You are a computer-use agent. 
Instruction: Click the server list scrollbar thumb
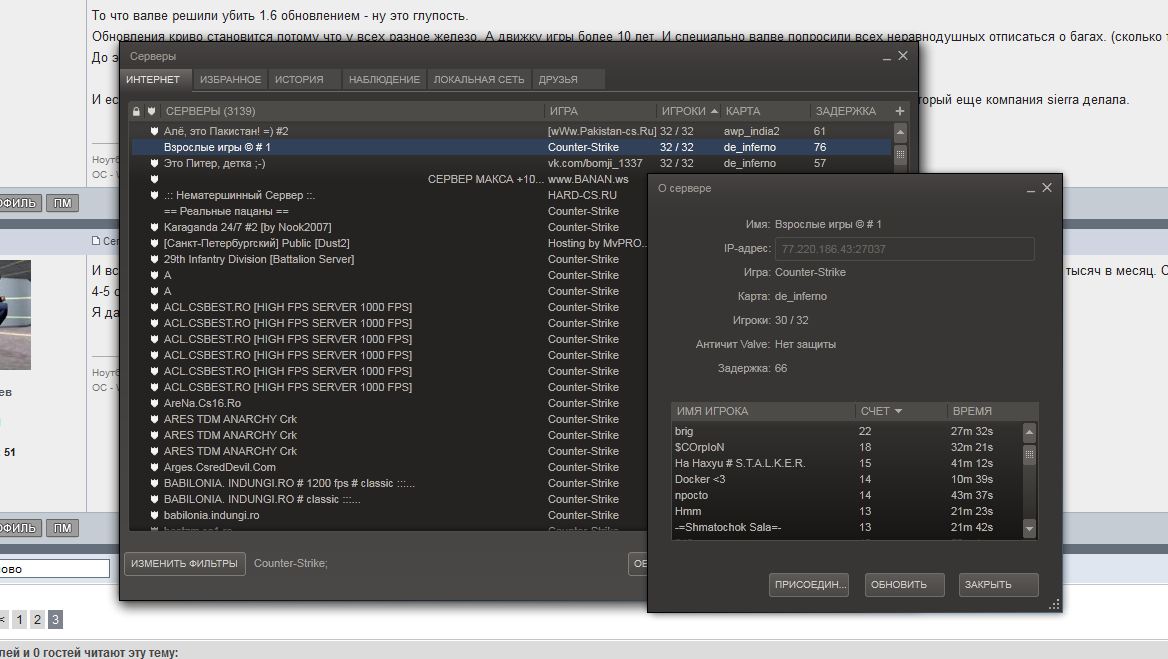(x=900, y=154)
